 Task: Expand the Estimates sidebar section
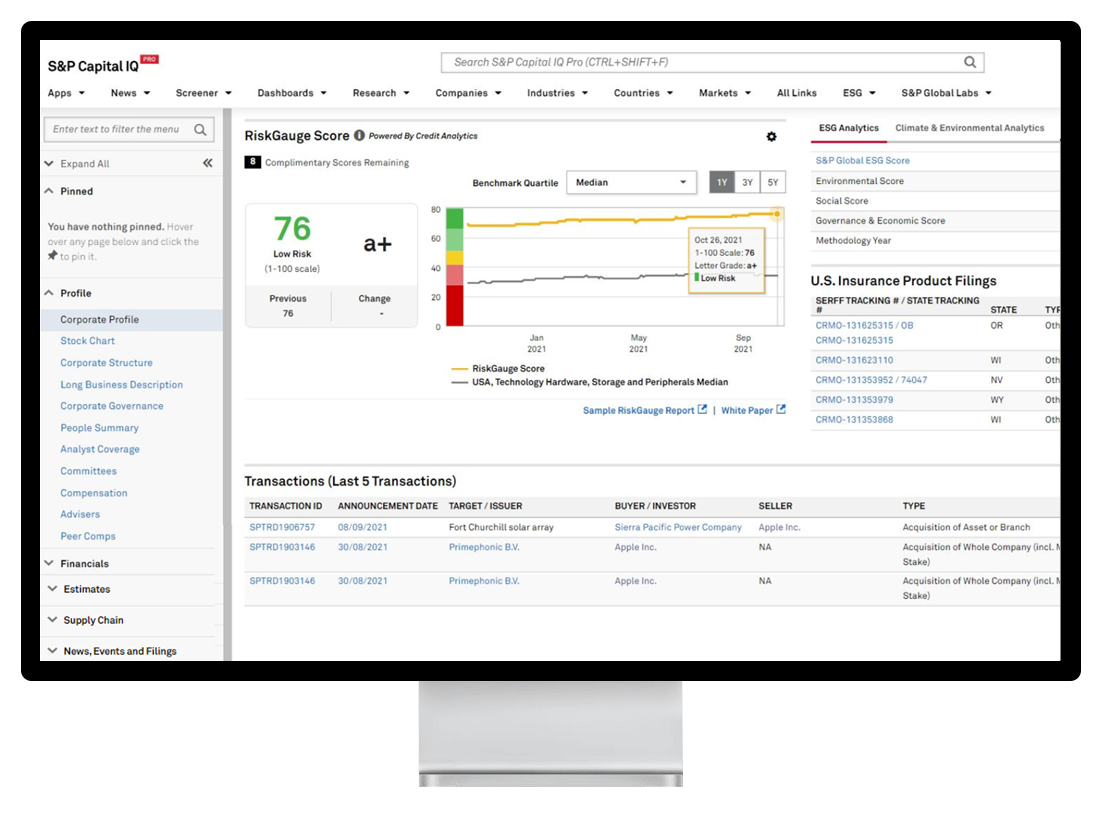pyautogui.click(x=79, y=589)
